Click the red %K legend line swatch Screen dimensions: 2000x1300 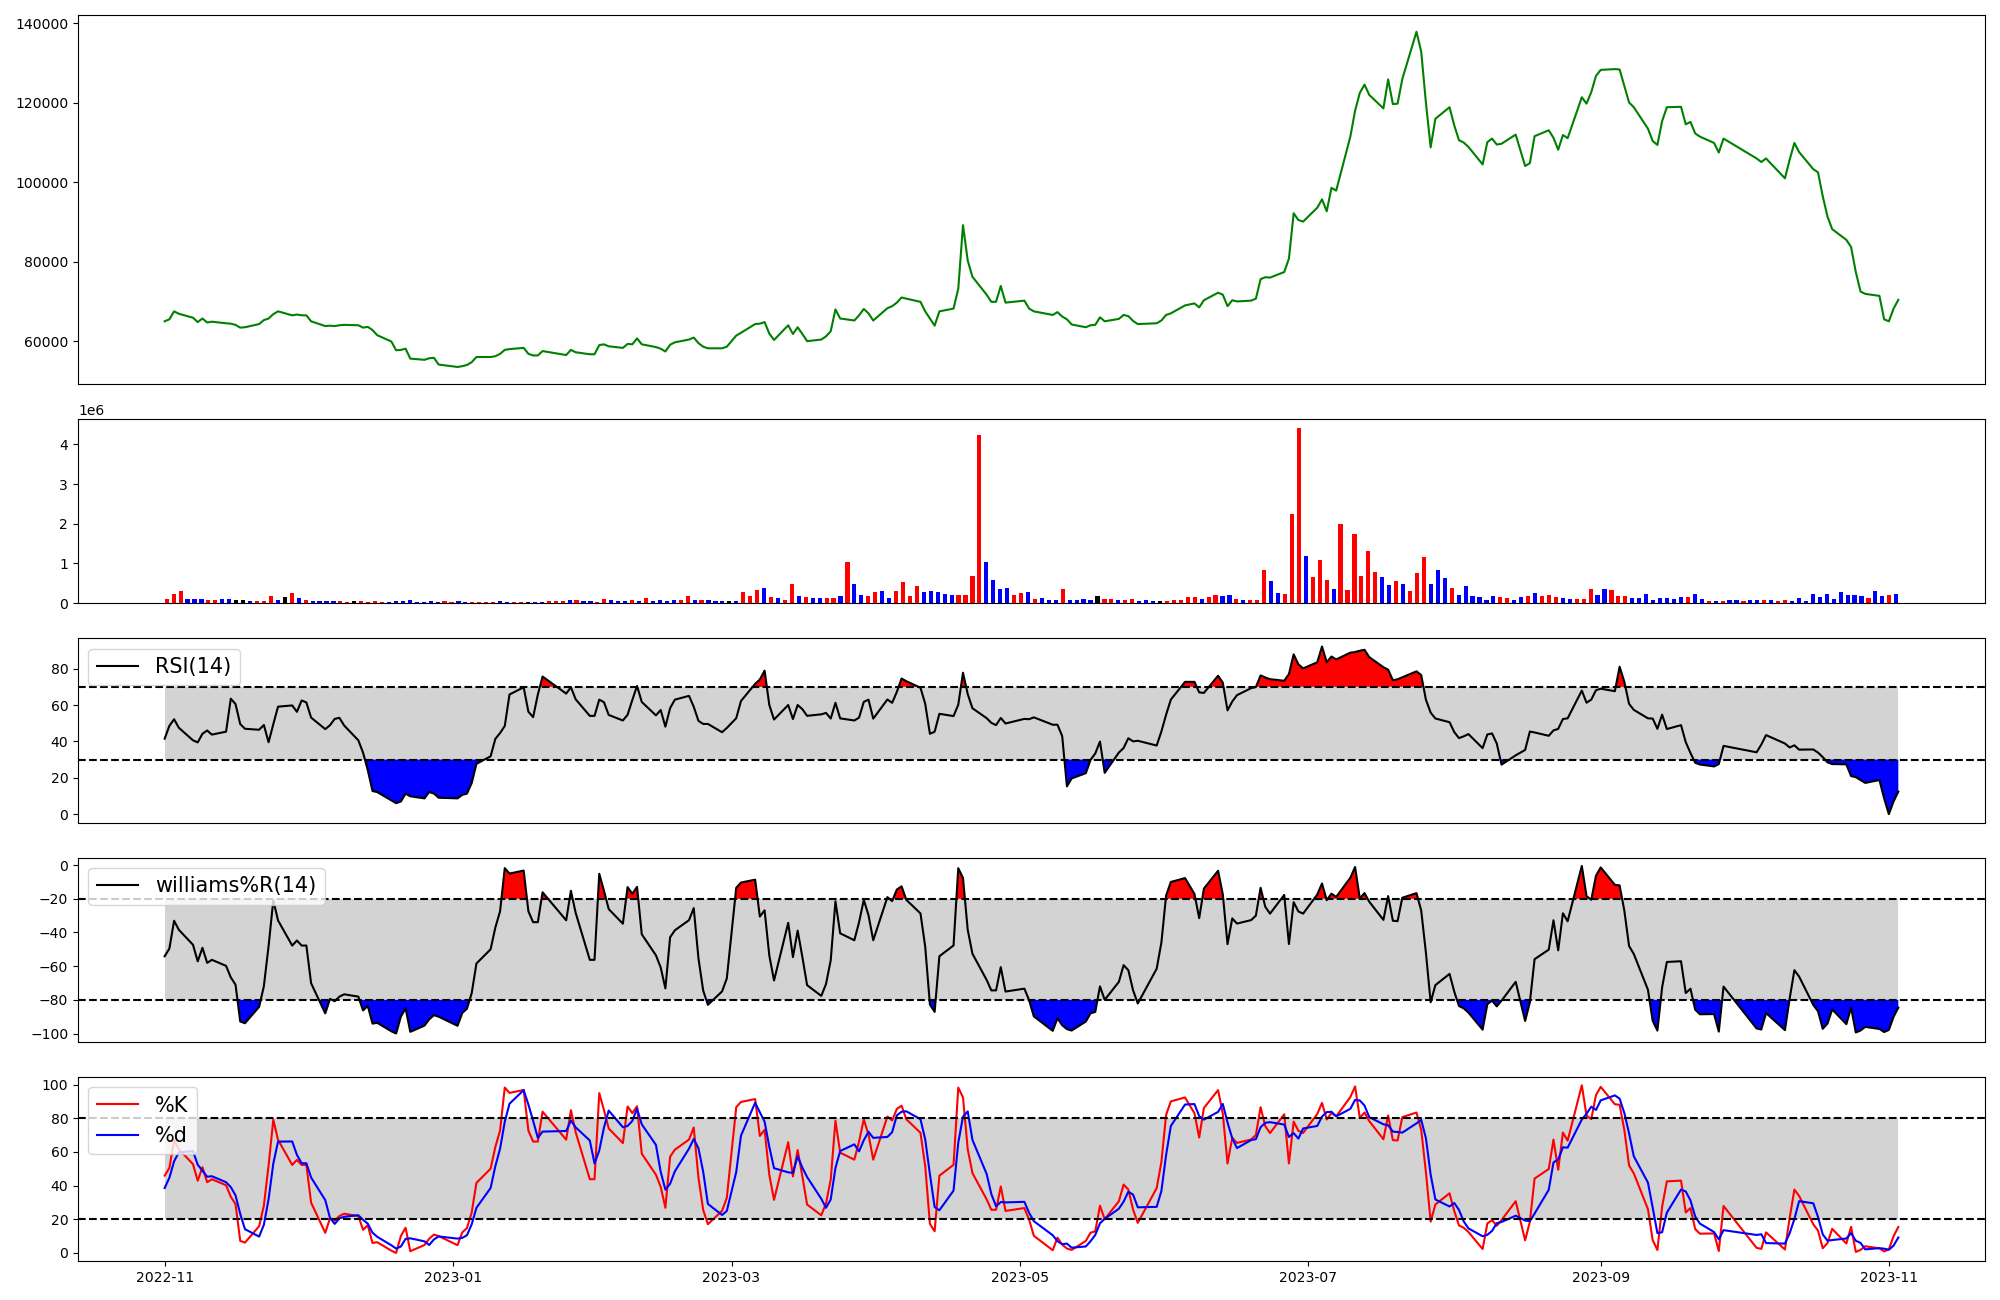pos(116,1105)
